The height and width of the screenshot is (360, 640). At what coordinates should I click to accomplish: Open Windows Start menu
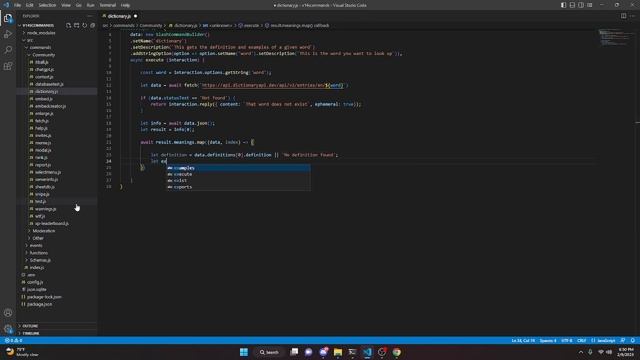click(244, 352)
